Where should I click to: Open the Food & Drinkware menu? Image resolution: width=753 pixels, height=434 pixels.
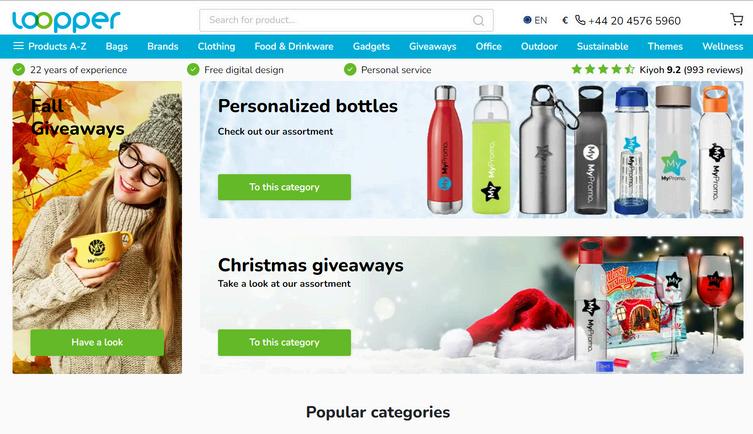point(294,46)
